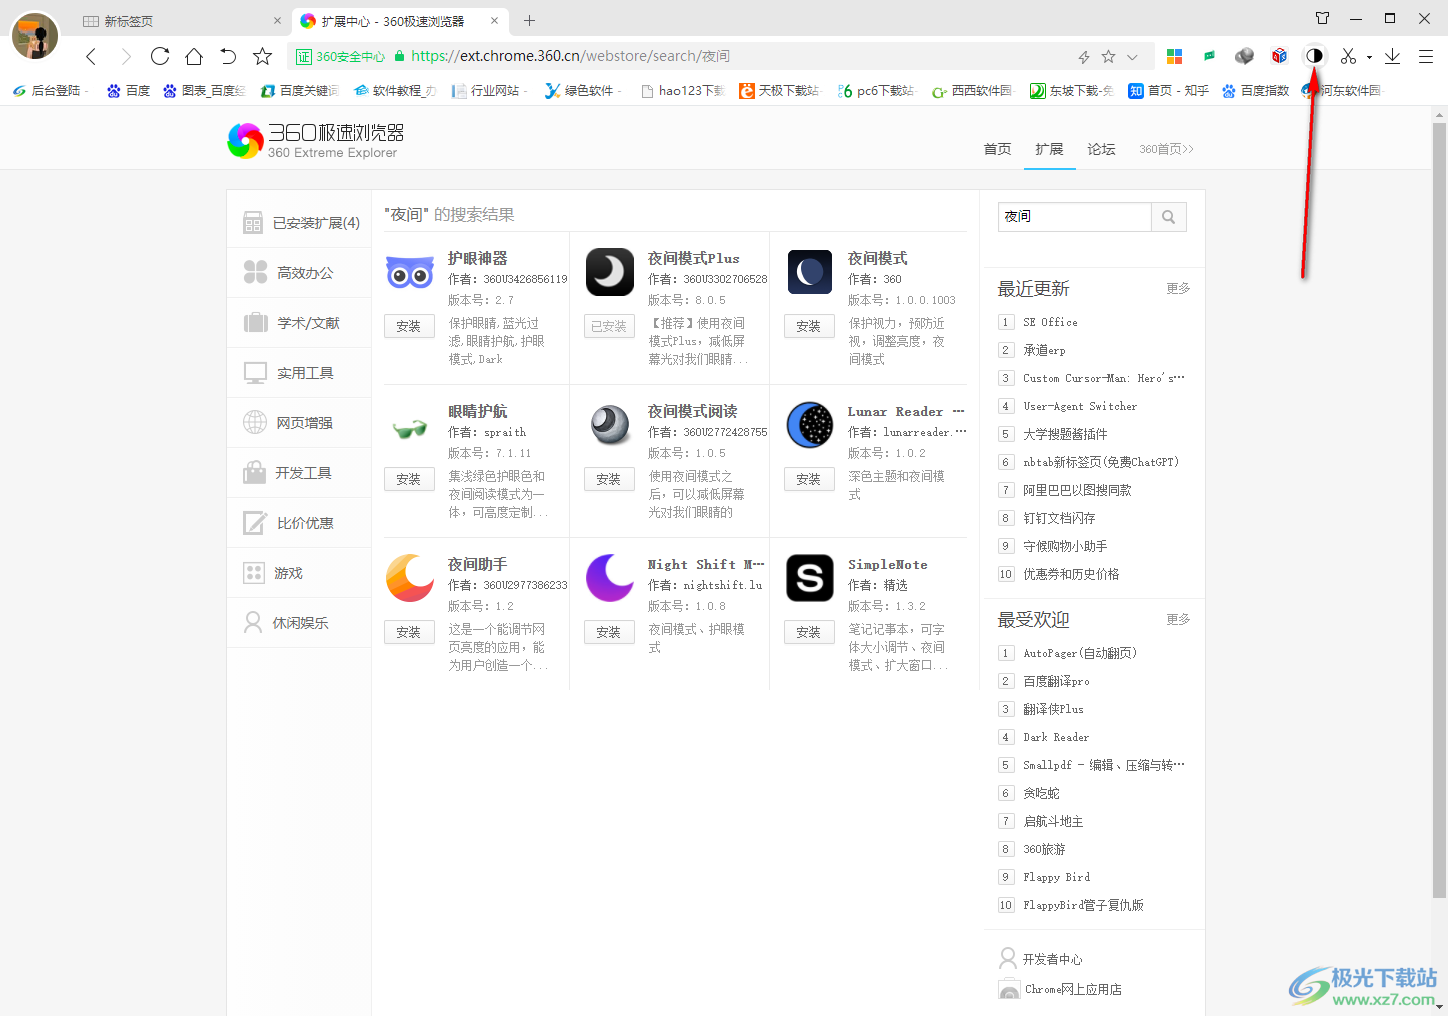The height and width of the screenshot is (1016, 1448).
Task: Click the undo/restore closed tab icon
Action: (x=228, y=56)
